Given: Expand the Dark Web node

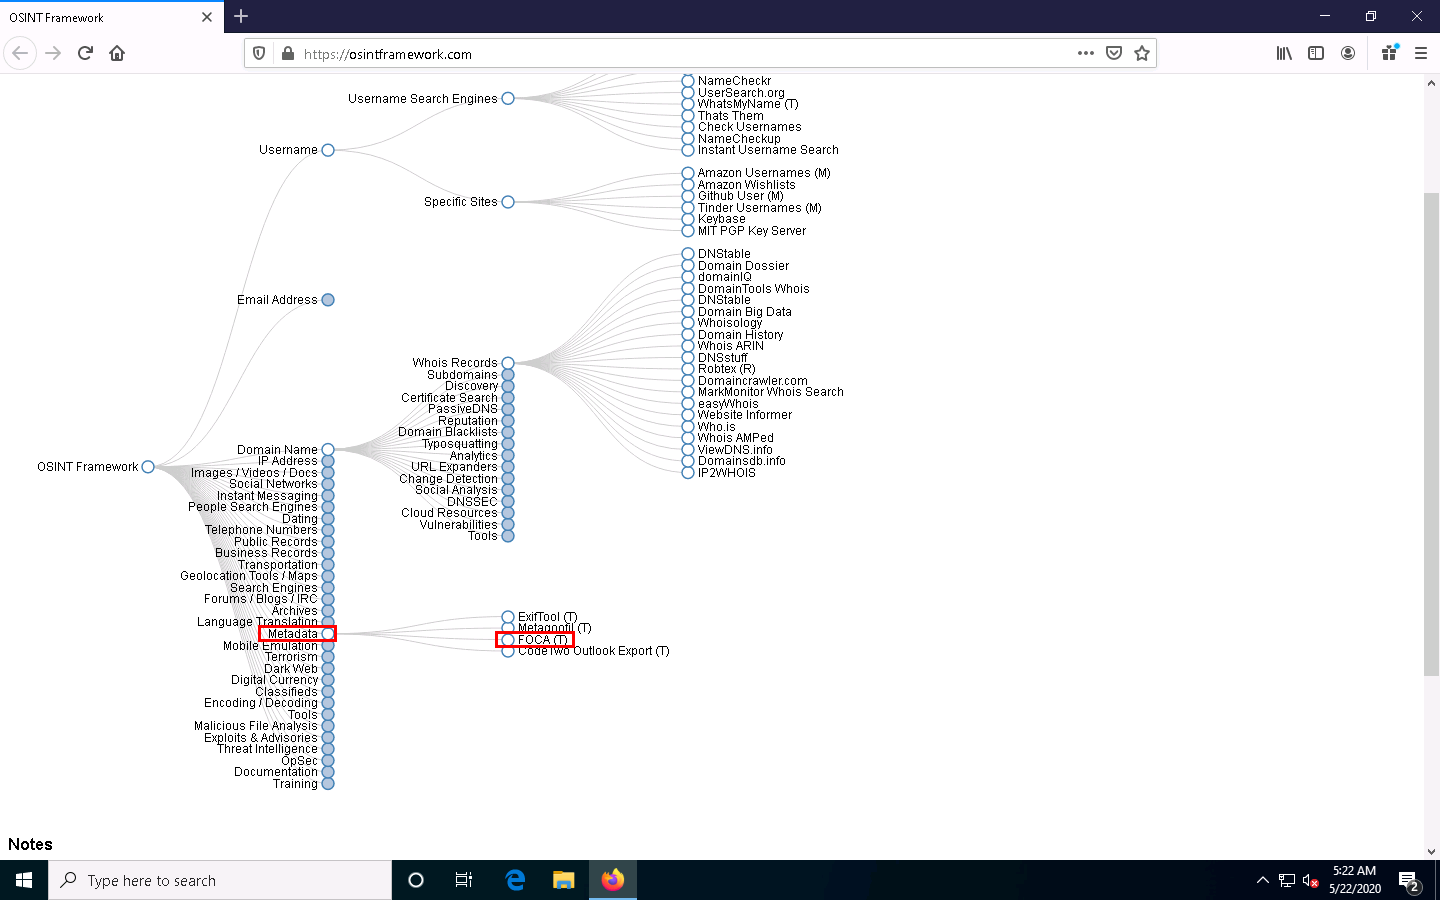Looking at the screenshot, I should point(328,669).
